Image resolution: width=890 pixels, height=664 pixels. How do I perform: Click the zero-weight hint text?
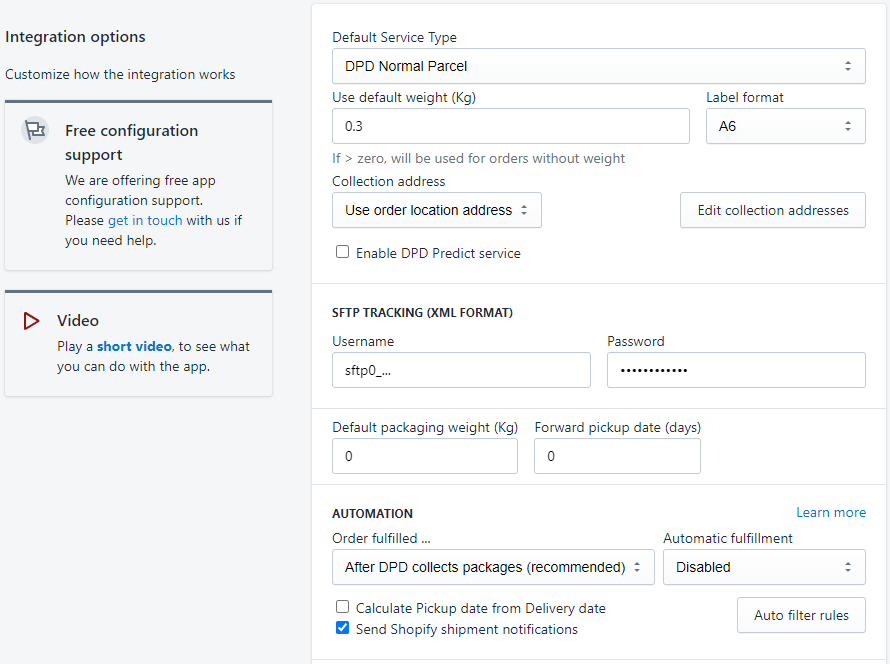478,158
